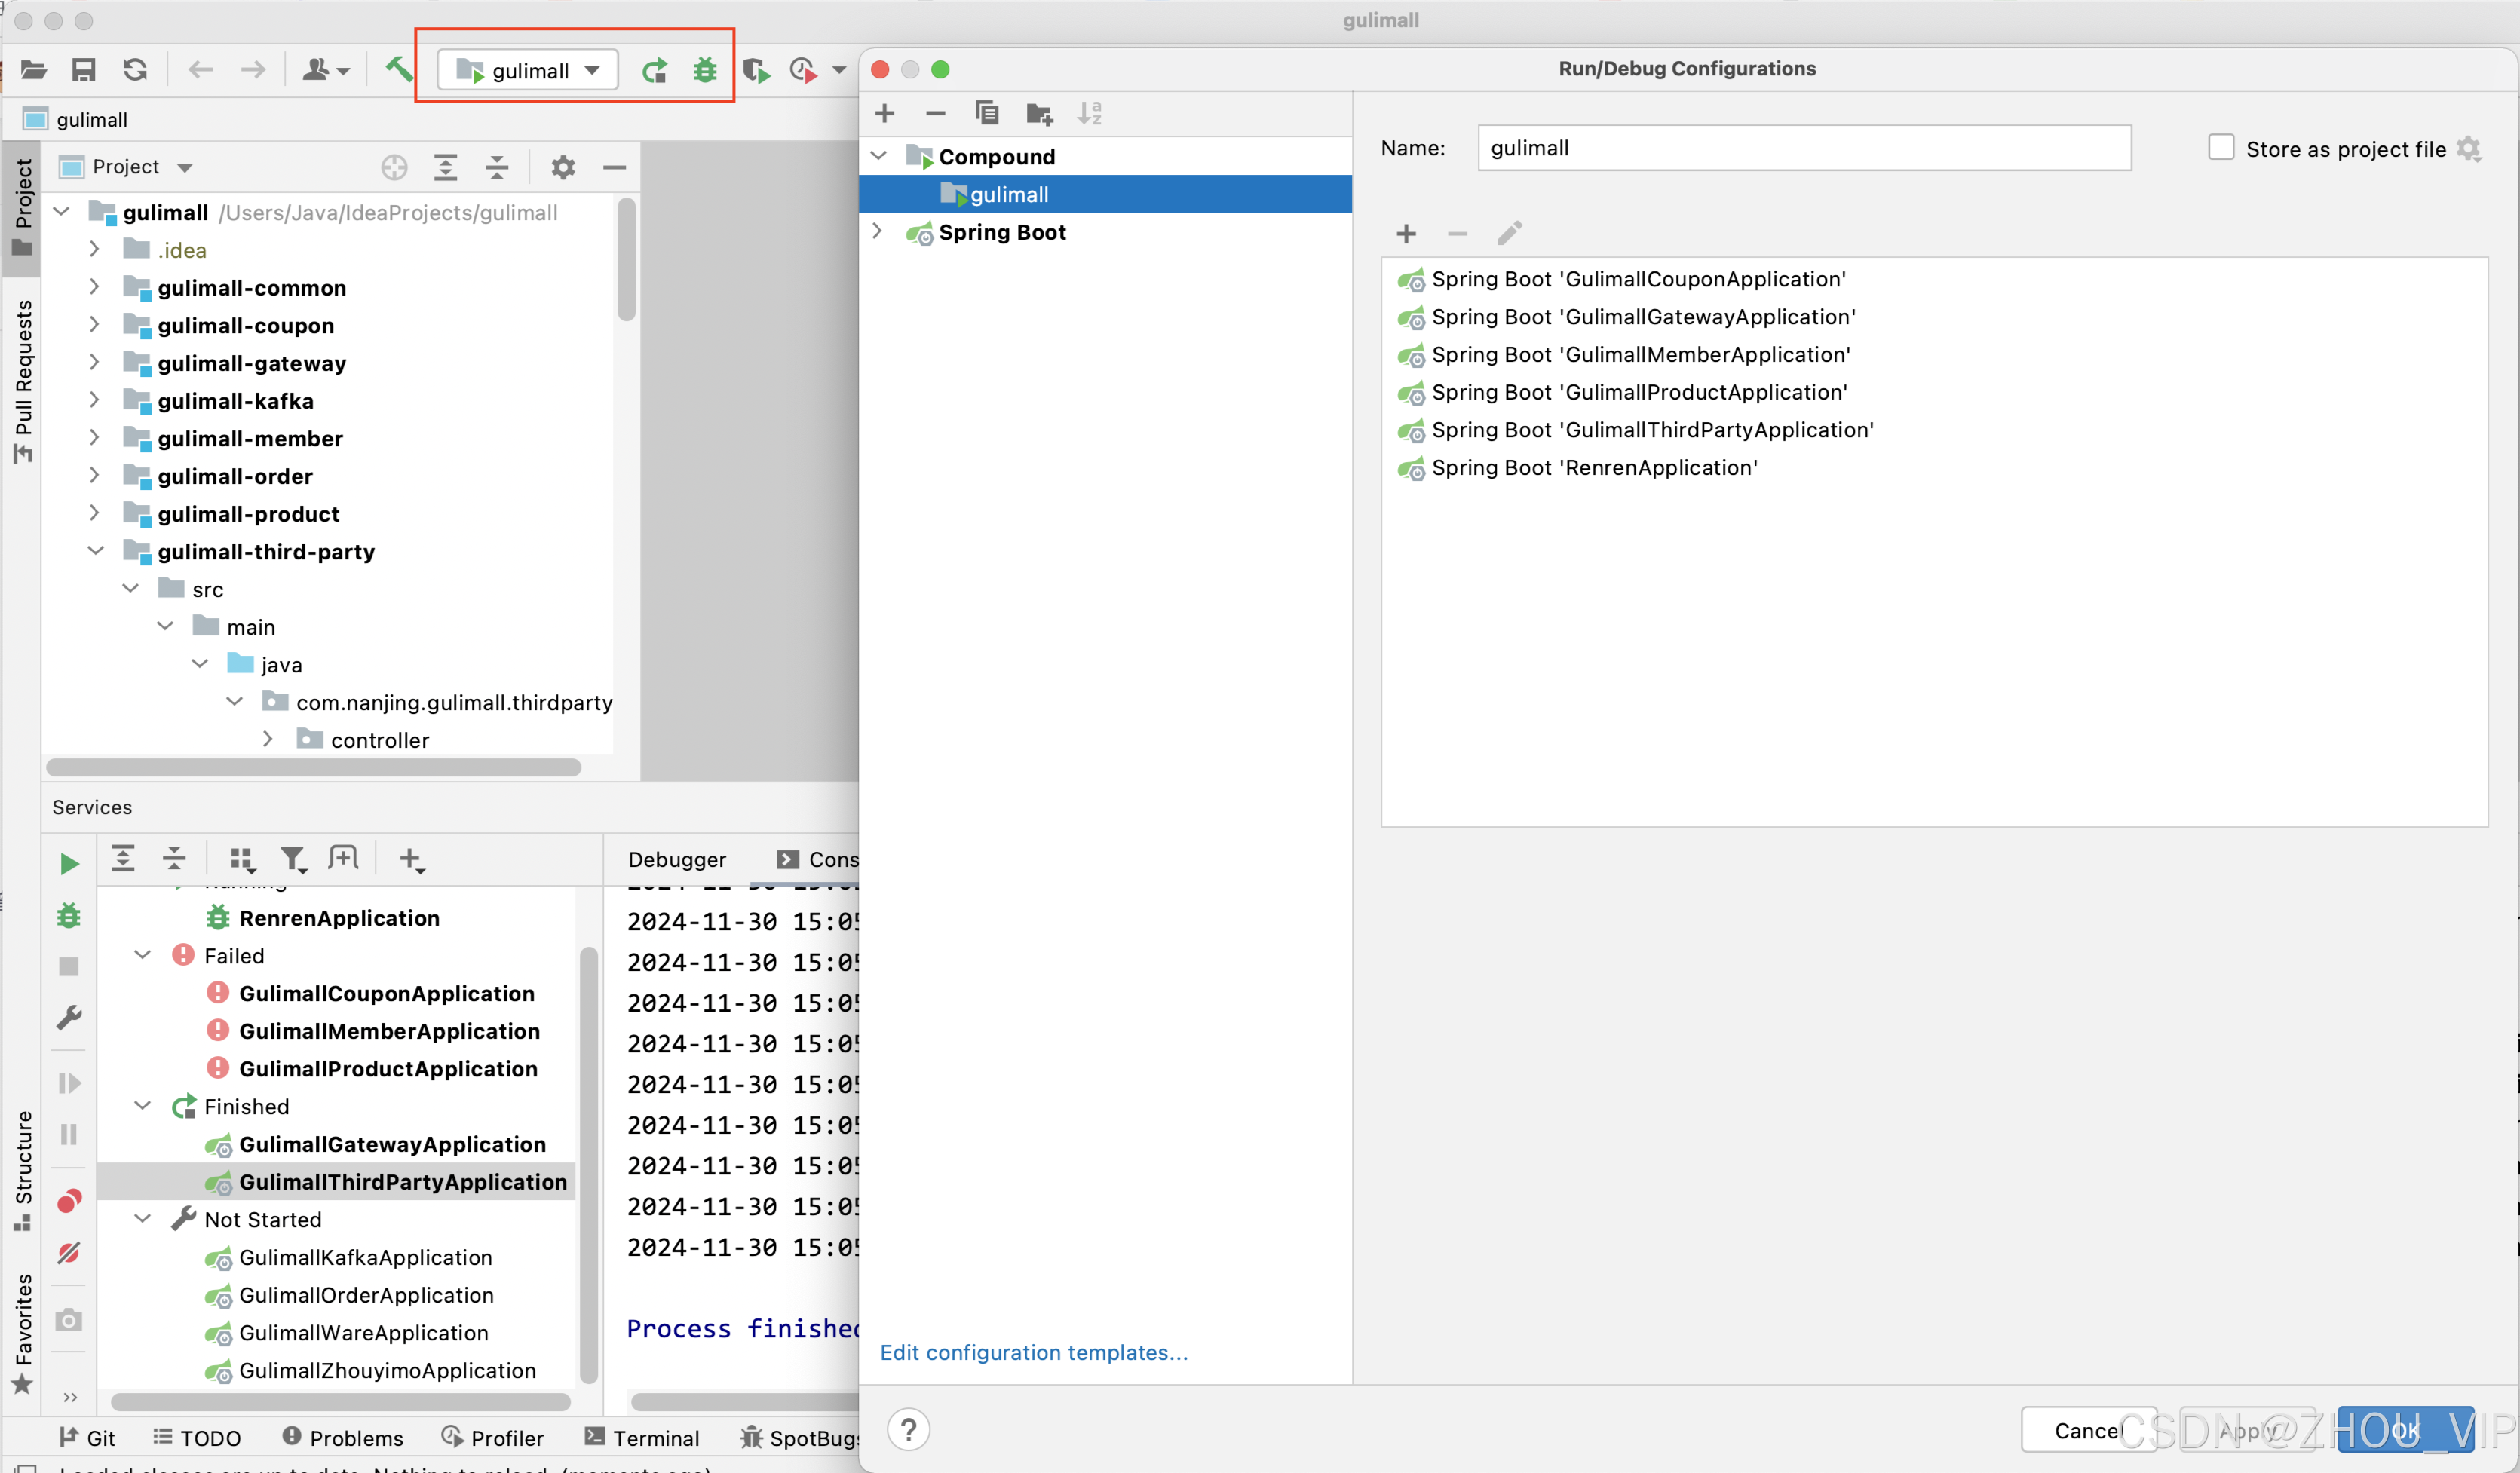Expand the Spring Boot configuration node
This screenshot has width=2520, height=1473.
click(877, 232)
